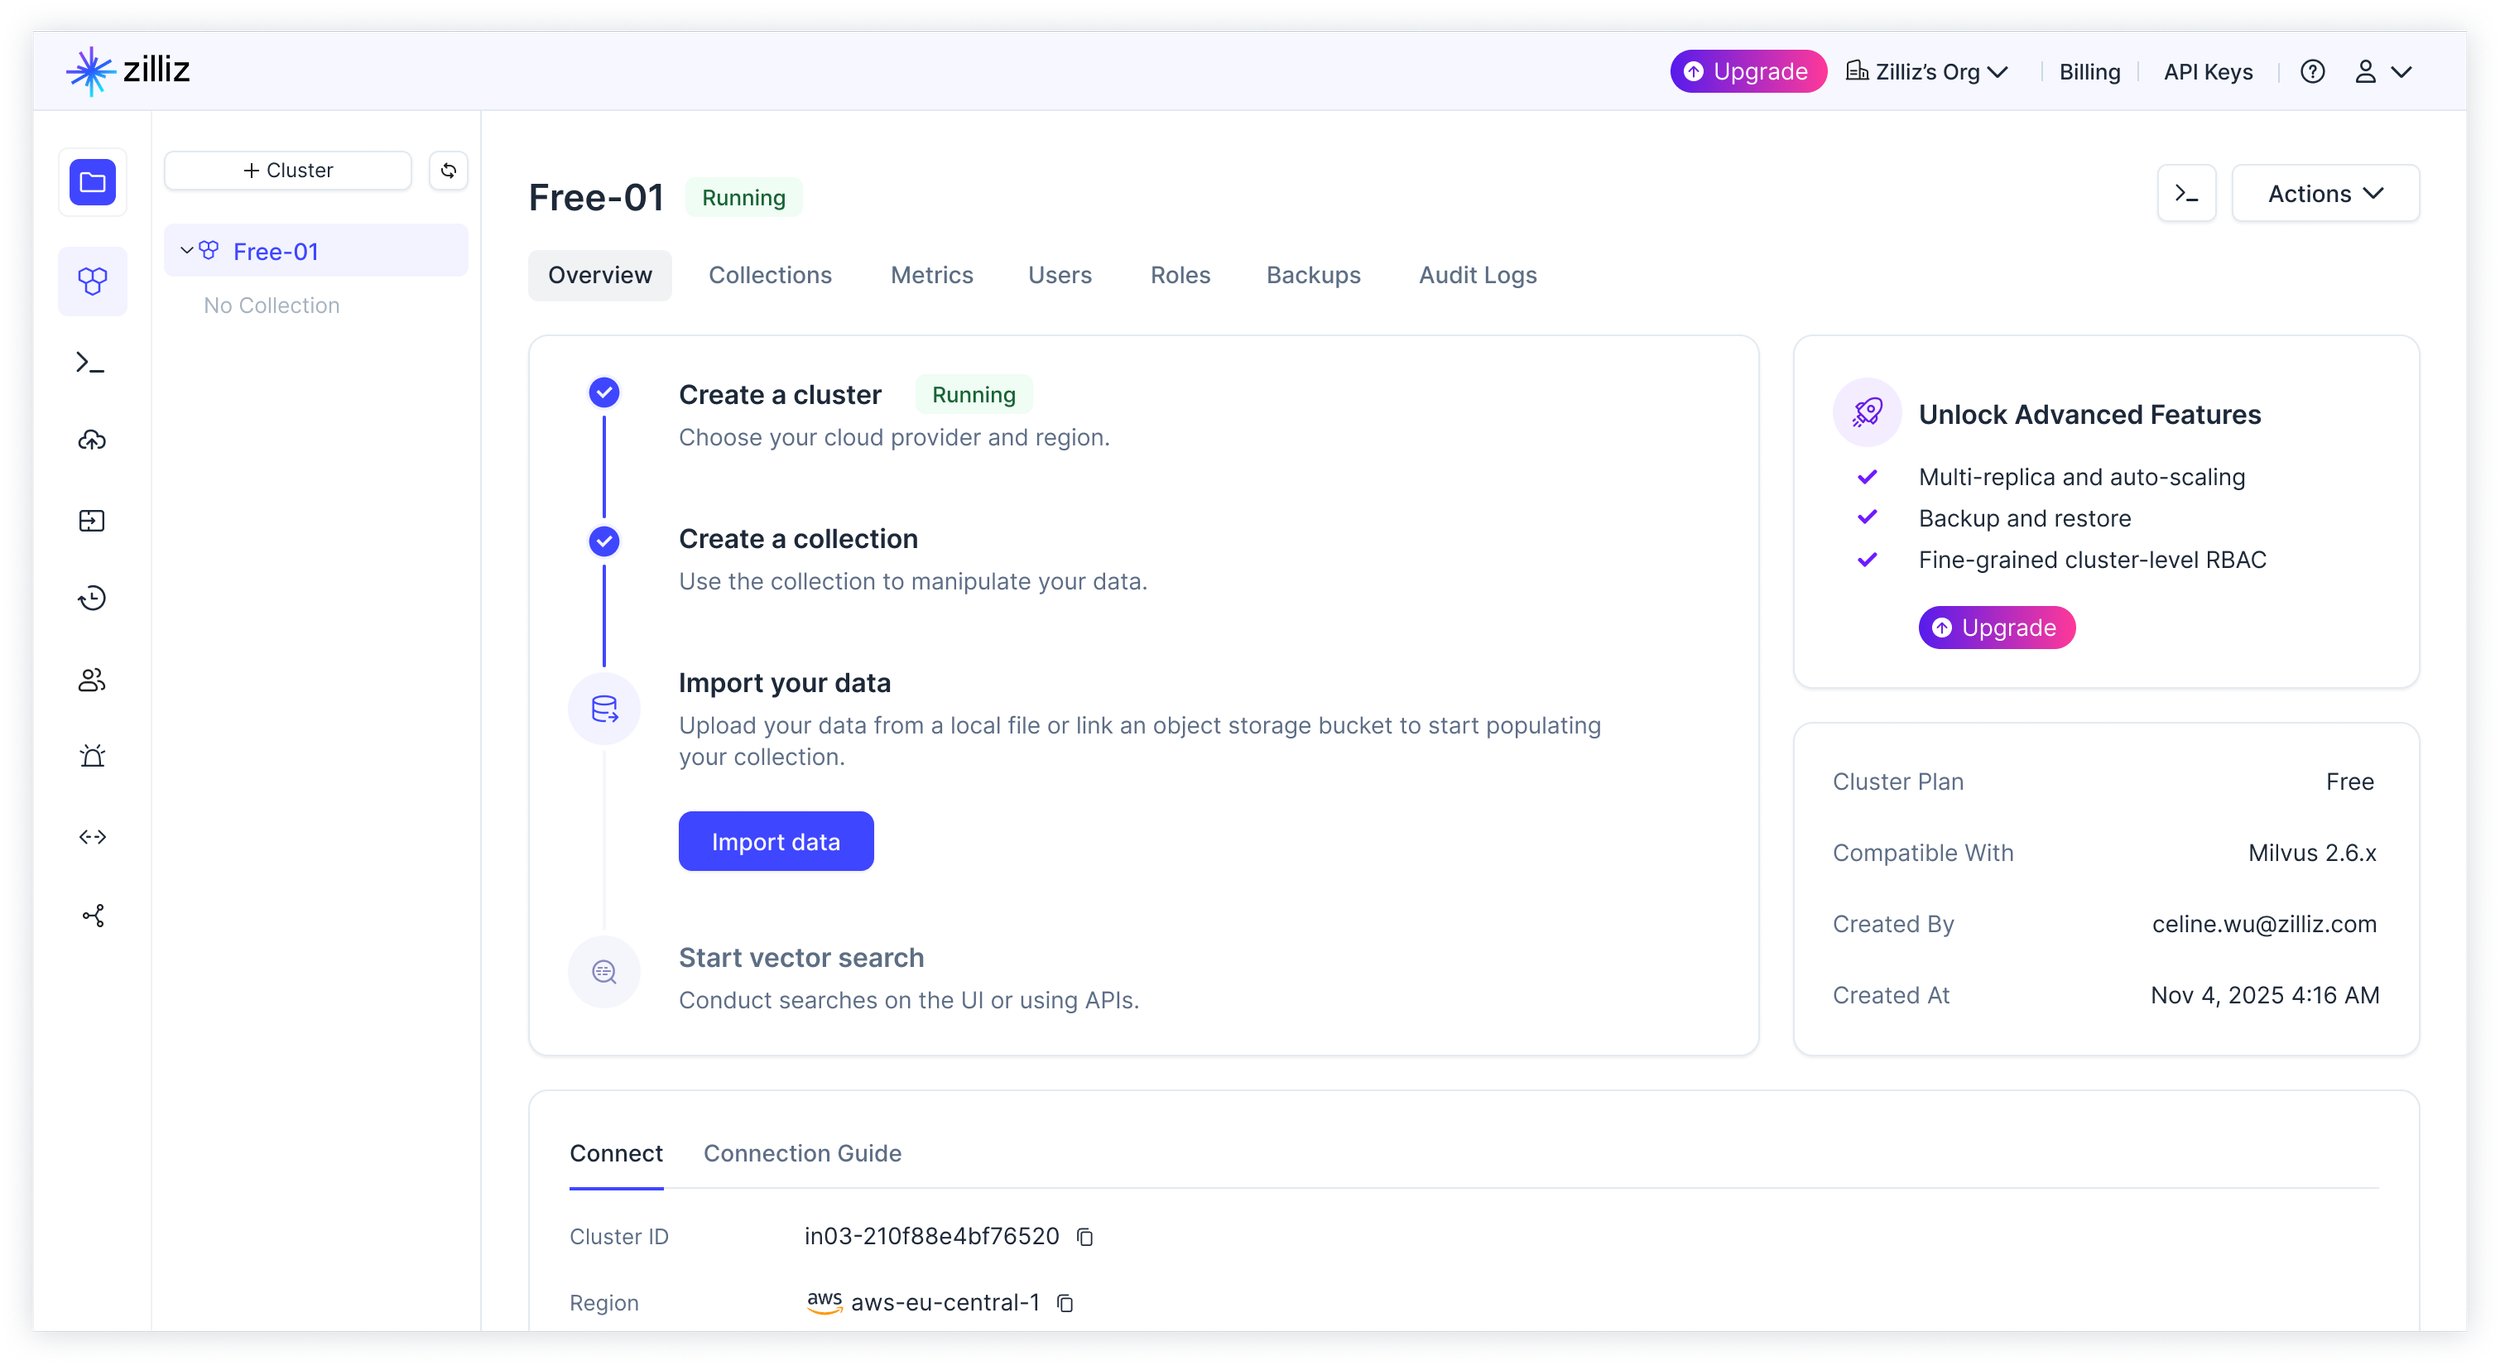
Task: Click the Create a collection completed checkmark
Action: point(604,541)
